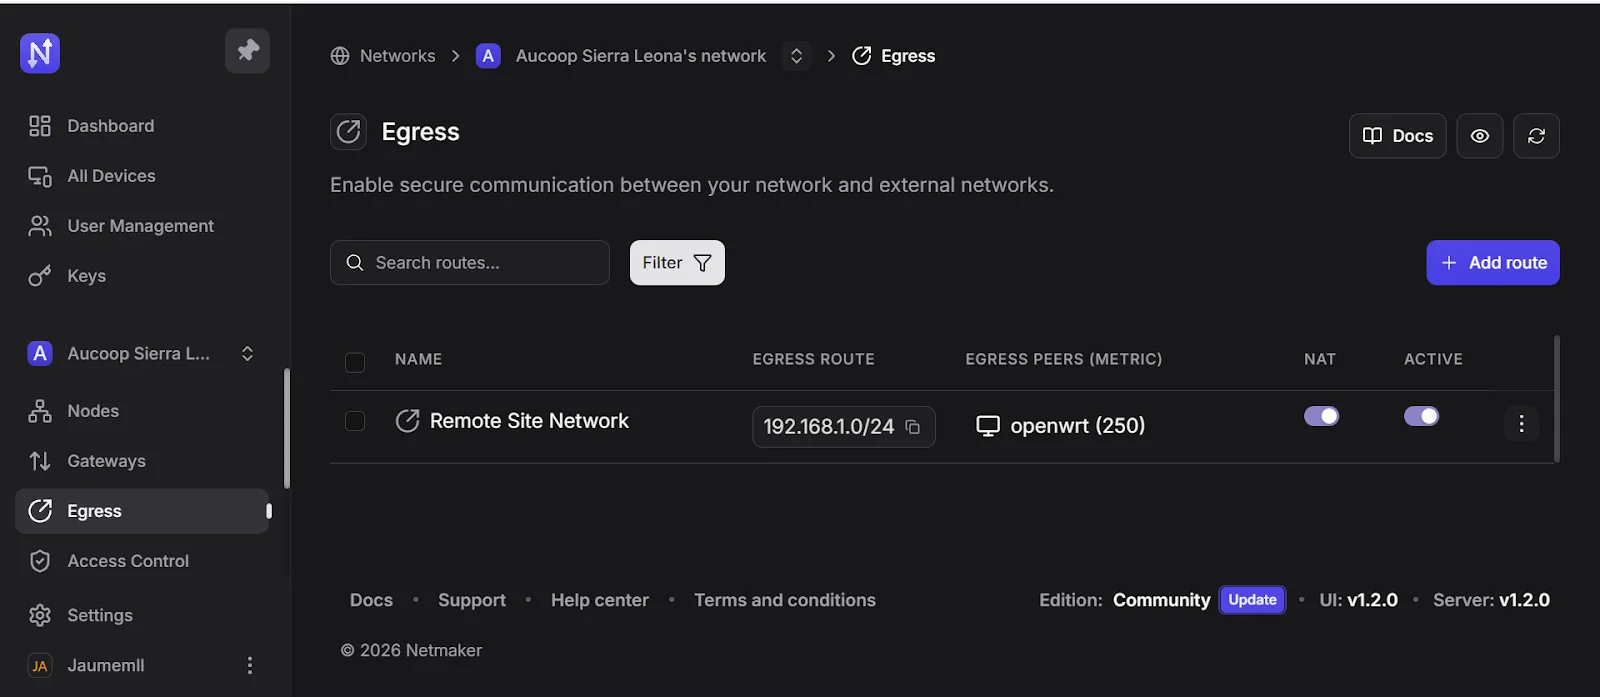The image size is (1600, 697).
Task: Click the ACTIVE column header
Action: 1433,359
